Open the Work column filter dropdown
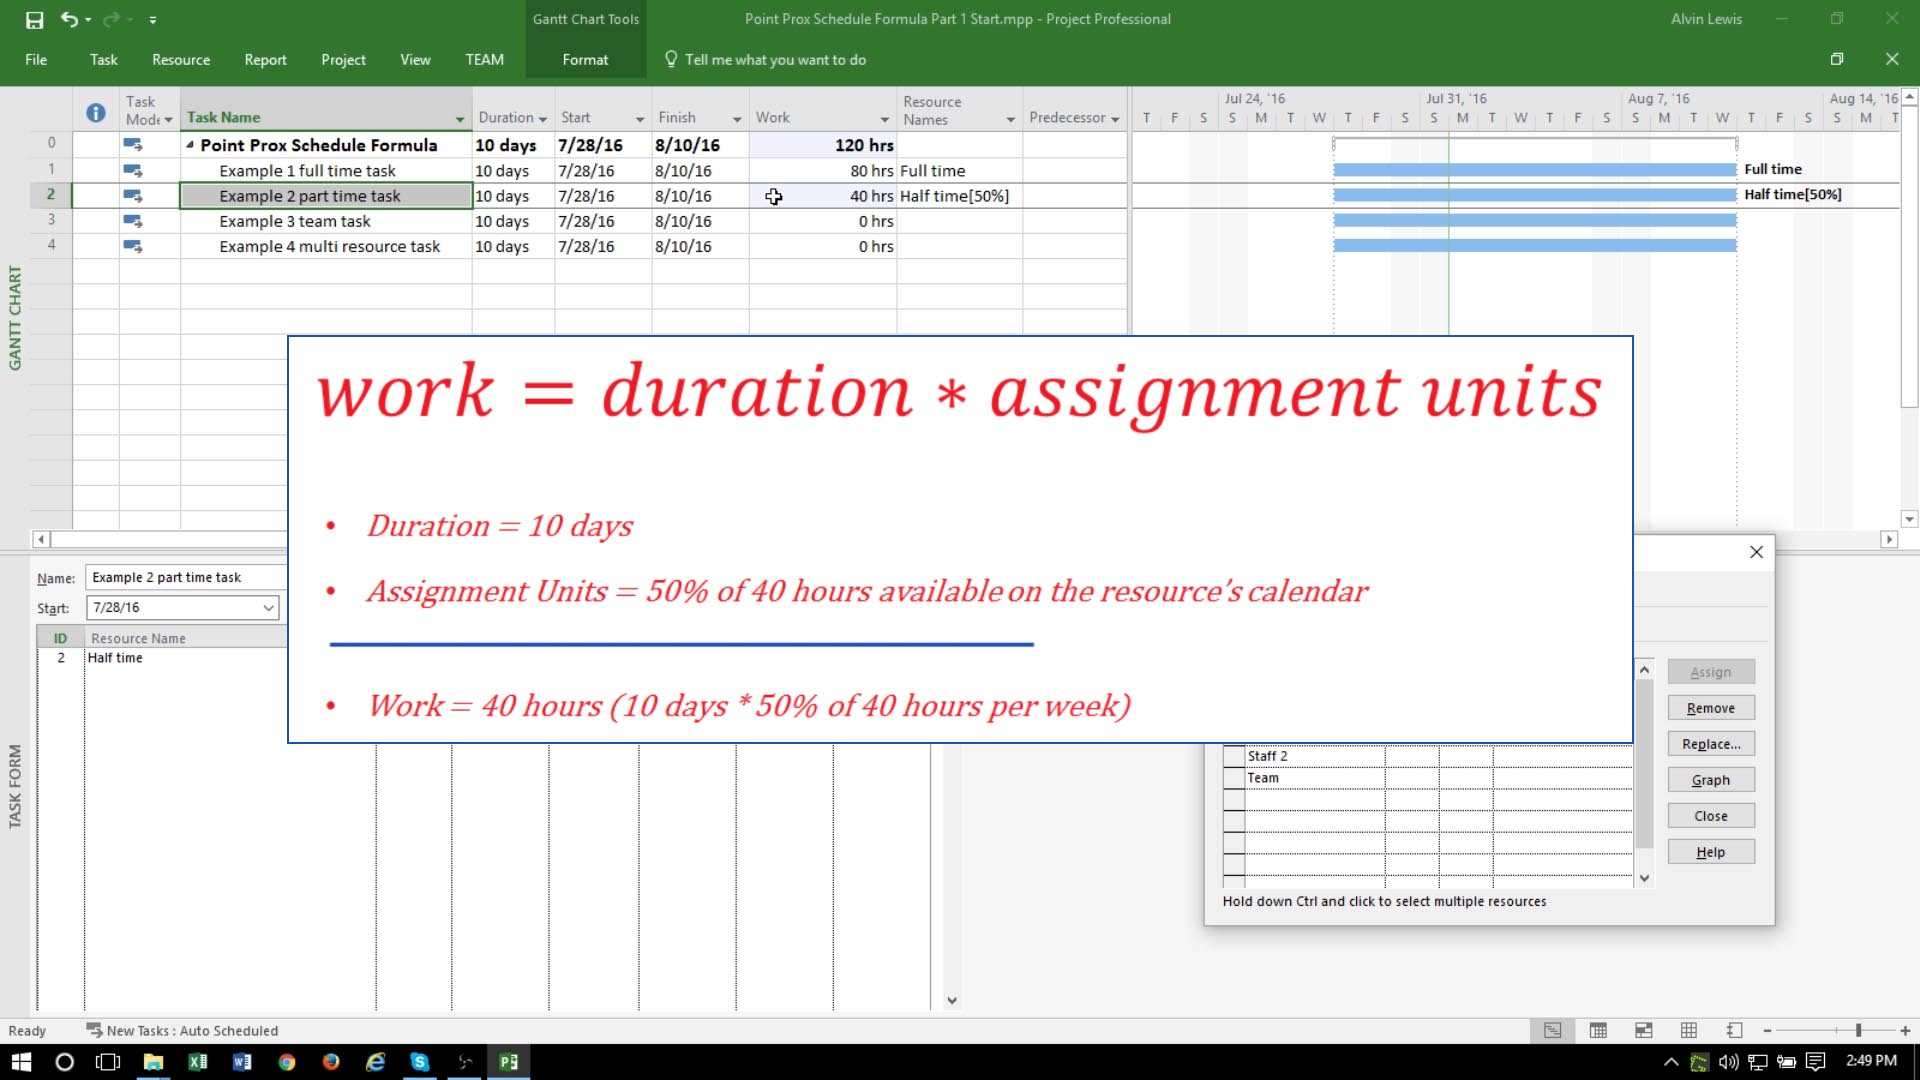 (884, 119)
